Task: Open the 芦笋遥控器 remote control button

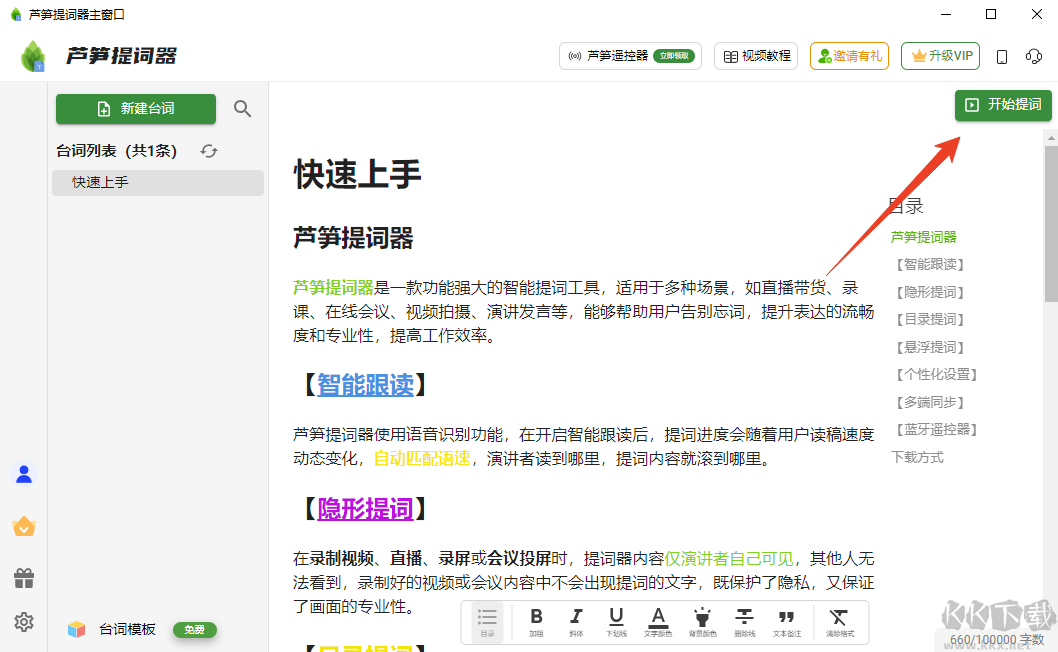Action: pyautogui.click(x=630, y=56)
